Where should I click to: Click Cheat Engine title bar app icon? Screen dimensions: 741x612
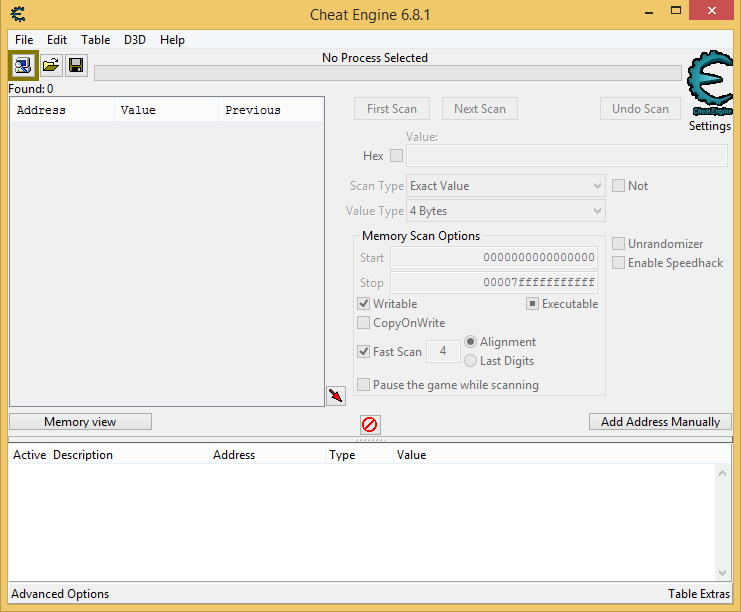(18, 14)
